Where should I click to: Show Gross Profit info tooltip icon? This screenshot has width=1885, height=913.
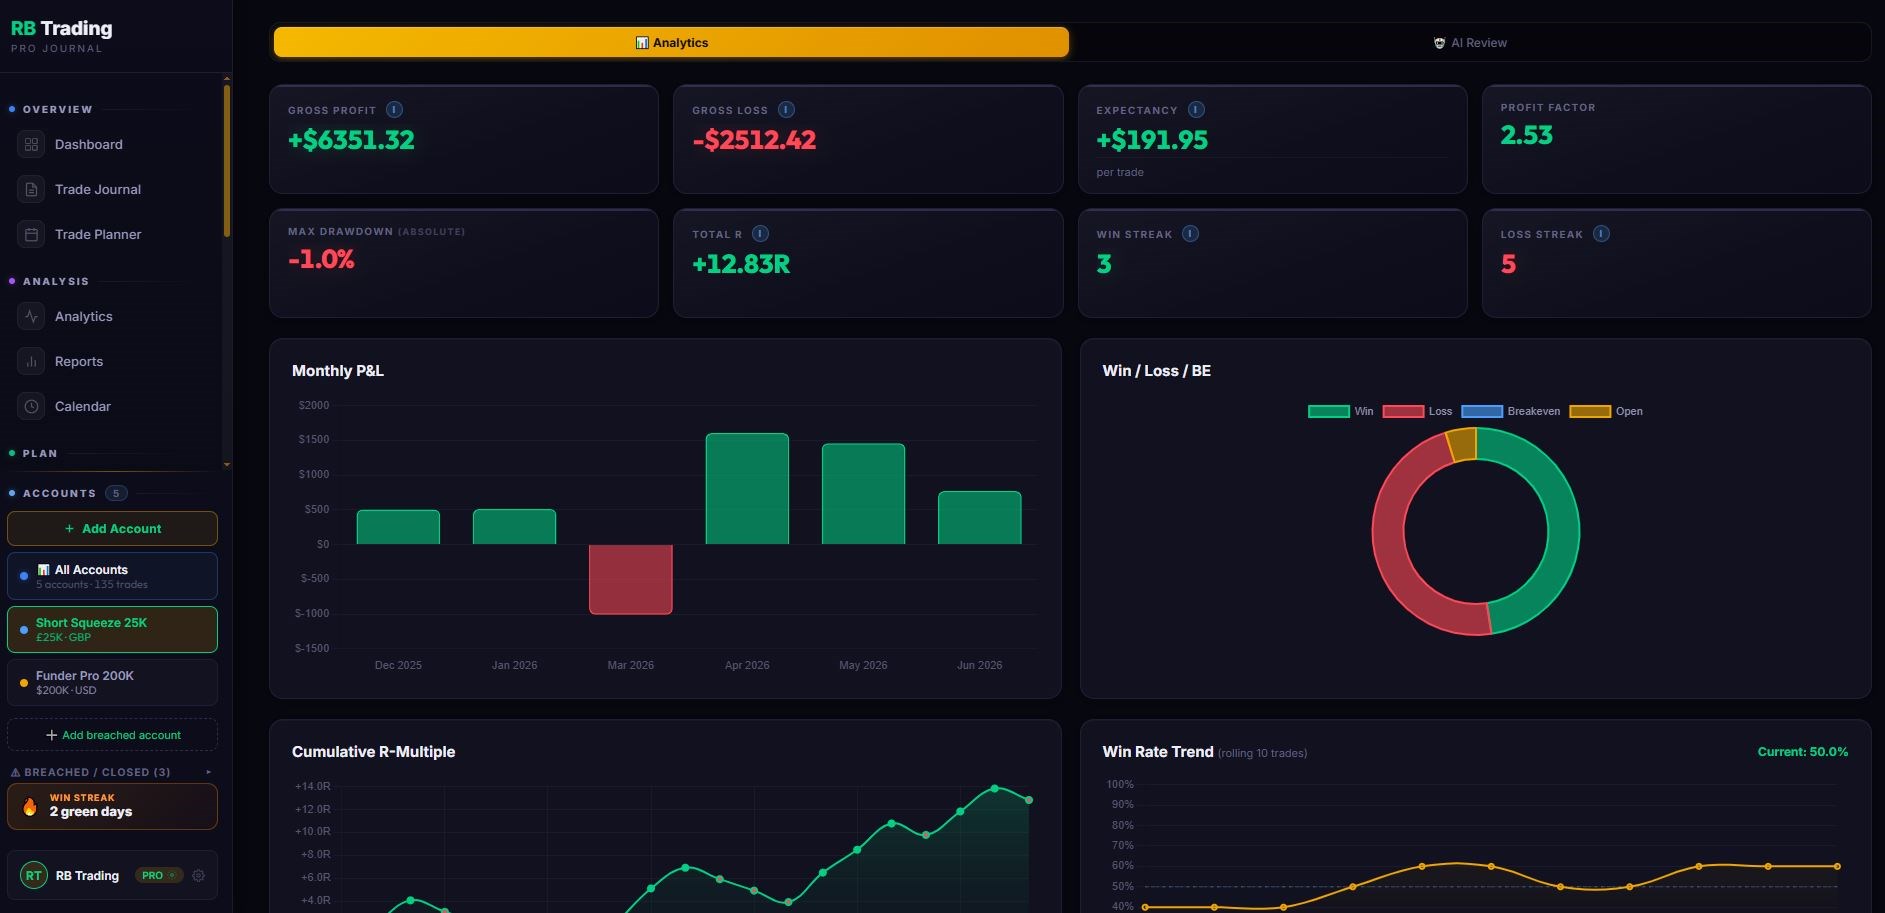(x=394, y=110)
